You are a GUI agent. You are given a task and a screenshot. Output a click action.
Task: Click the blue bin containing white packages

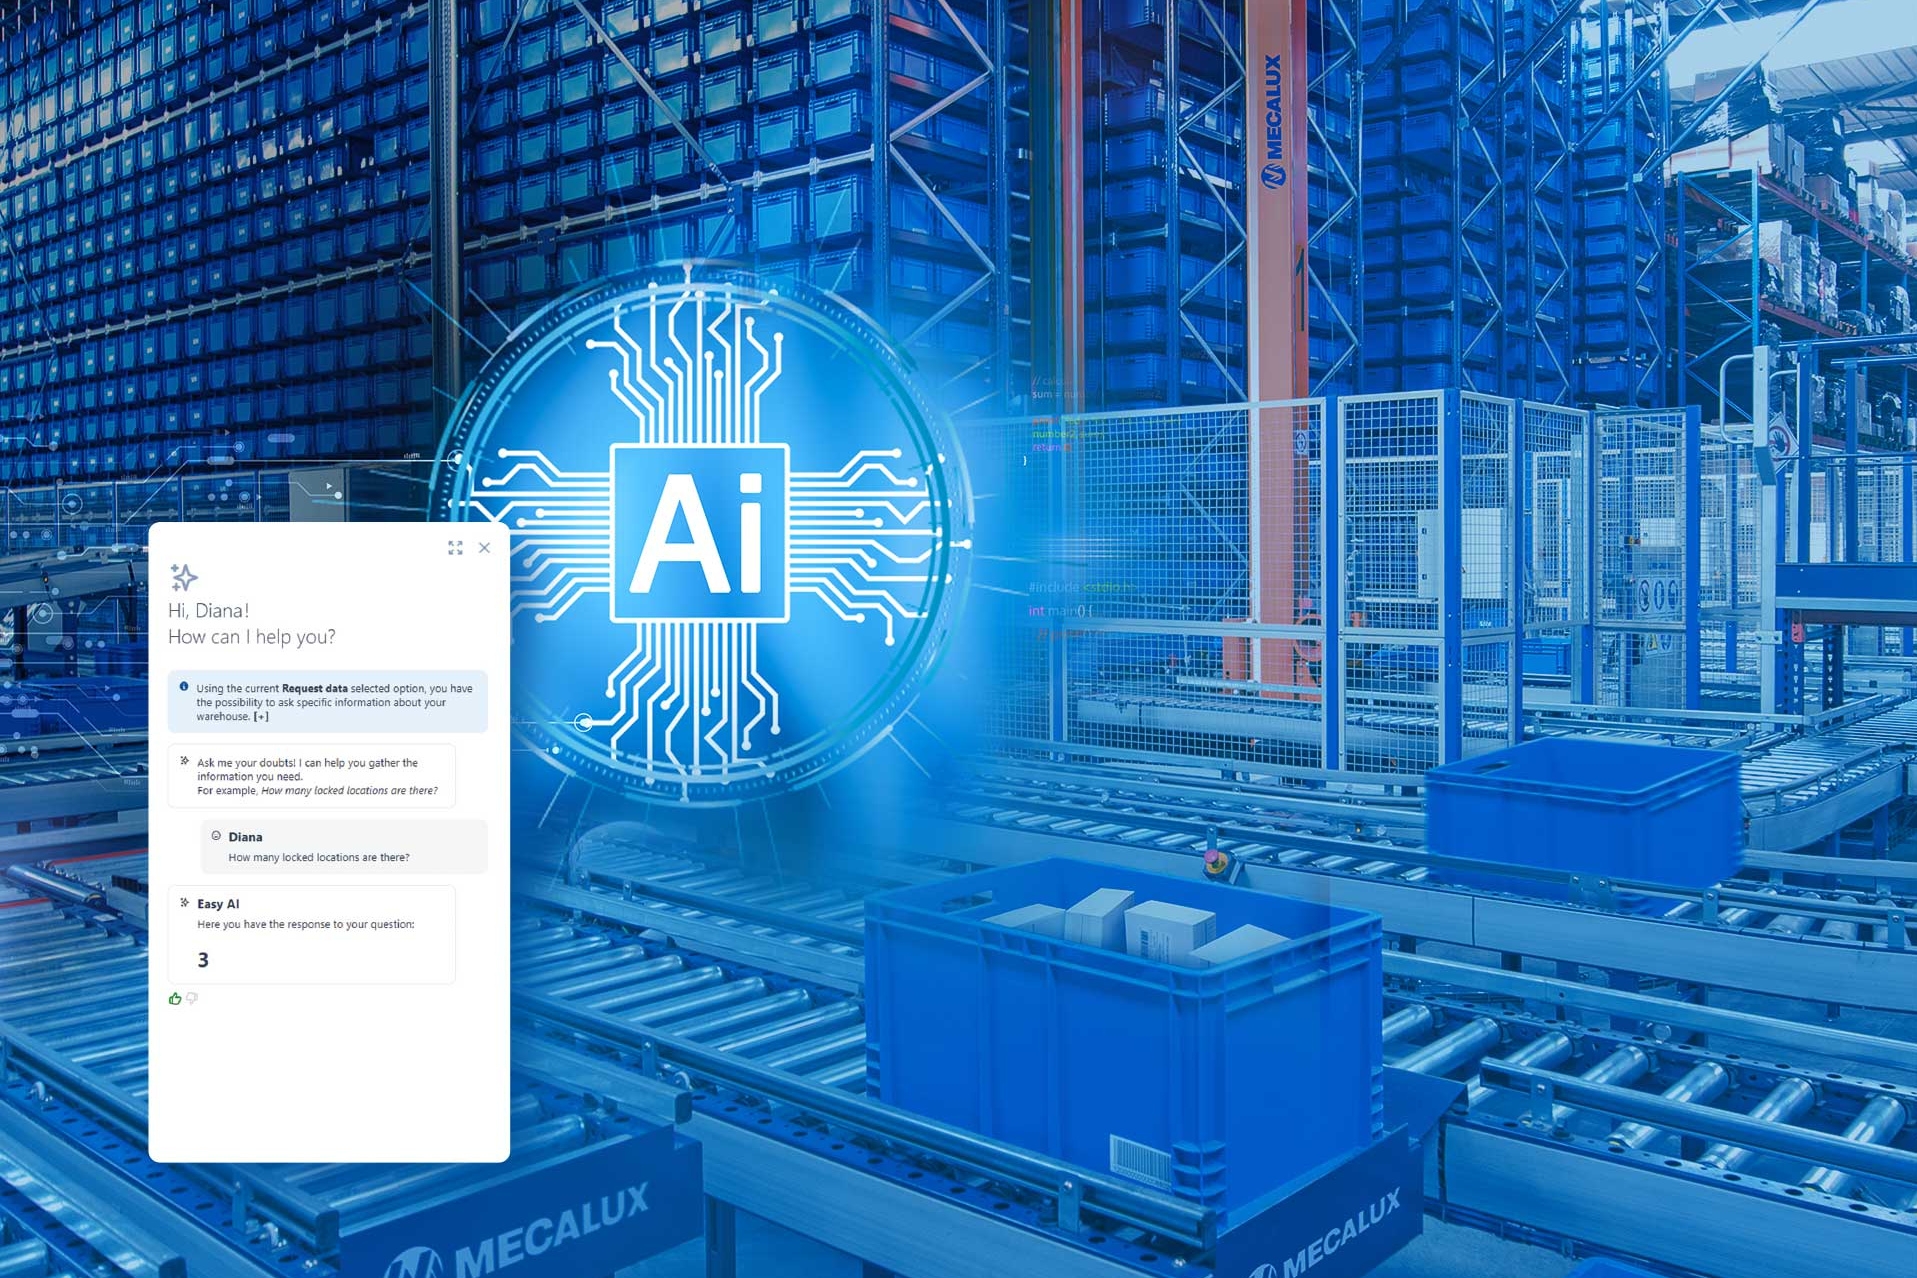[x=1120, y=1010]
